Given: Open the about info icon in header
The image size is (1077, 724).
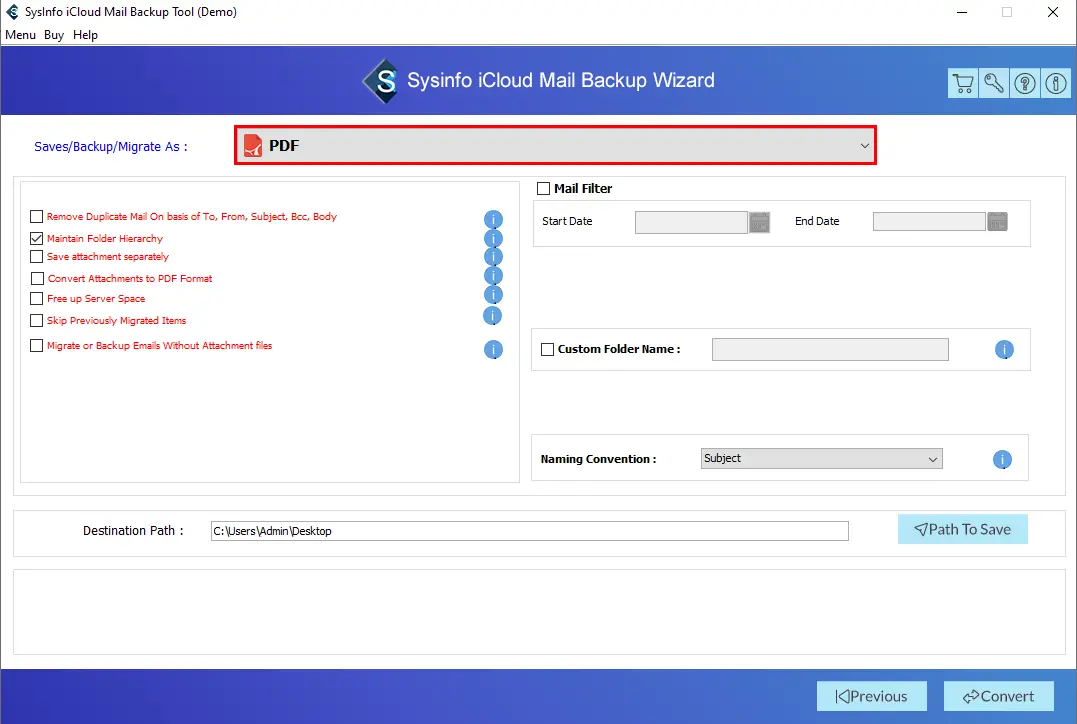Looking at the screenshot, I should (x=1055, y=84).
